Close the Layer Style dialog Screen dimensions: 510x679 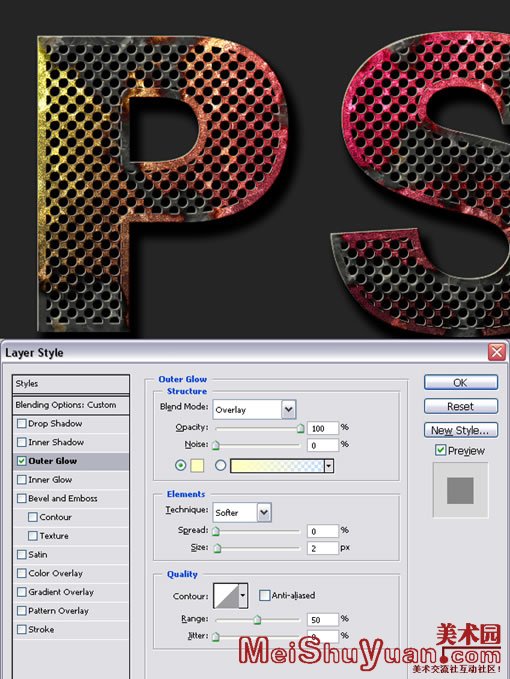click(x=497, y=352)
